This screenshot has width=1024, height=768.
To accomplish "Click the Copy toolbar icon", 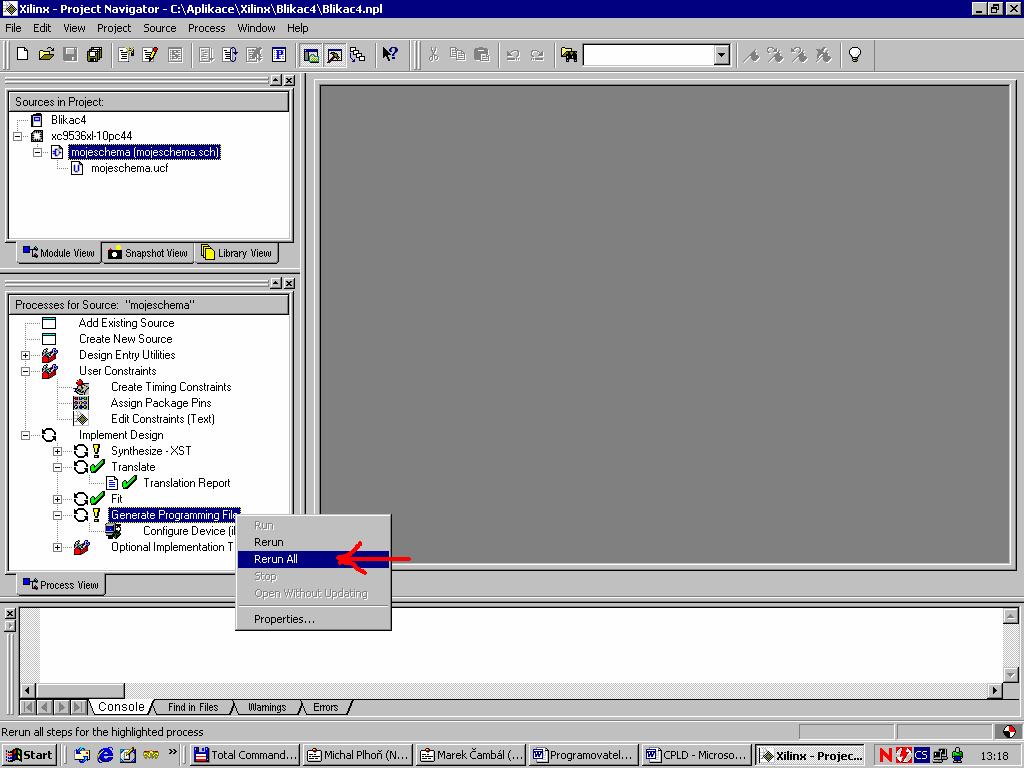I will [458, 54].
